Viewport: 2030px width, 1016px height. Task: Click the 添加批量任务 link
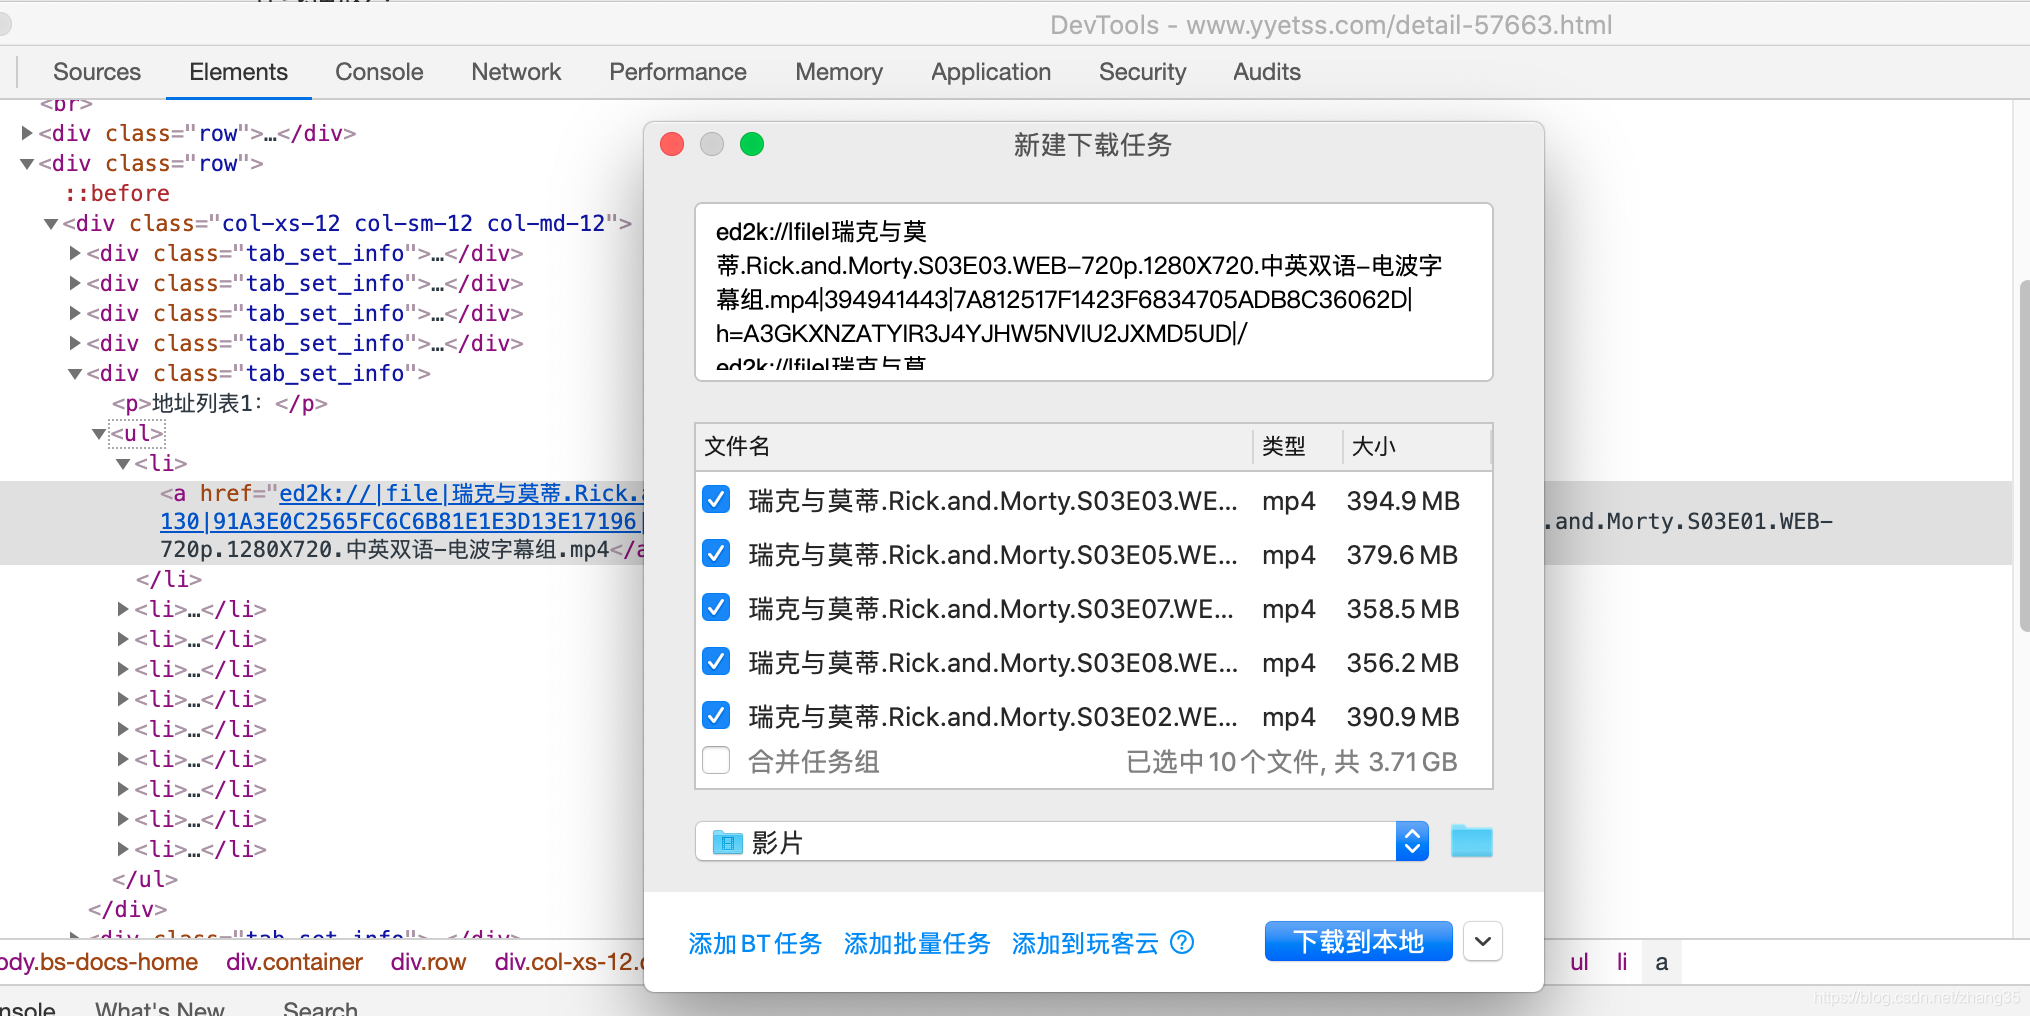tap(917, 943)
